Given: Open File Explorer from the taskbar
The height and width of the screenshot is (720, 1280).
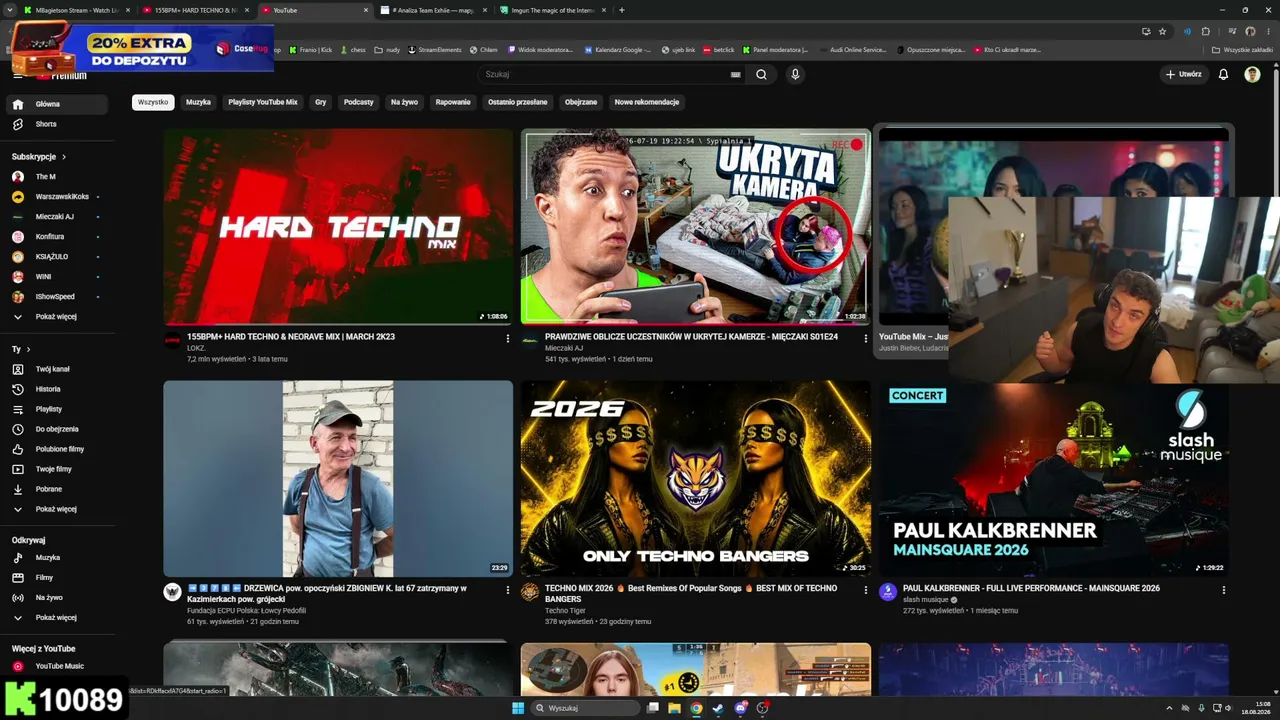Looking at the screenshot, I should (674, 708).
